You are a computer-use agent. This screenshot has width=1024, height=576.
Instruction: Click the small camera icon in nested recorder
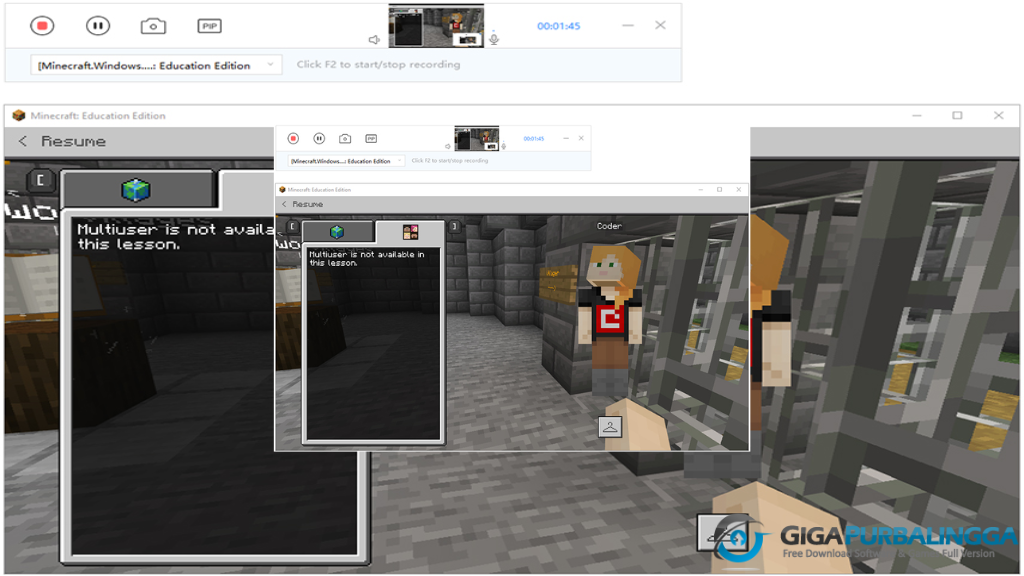345,138
